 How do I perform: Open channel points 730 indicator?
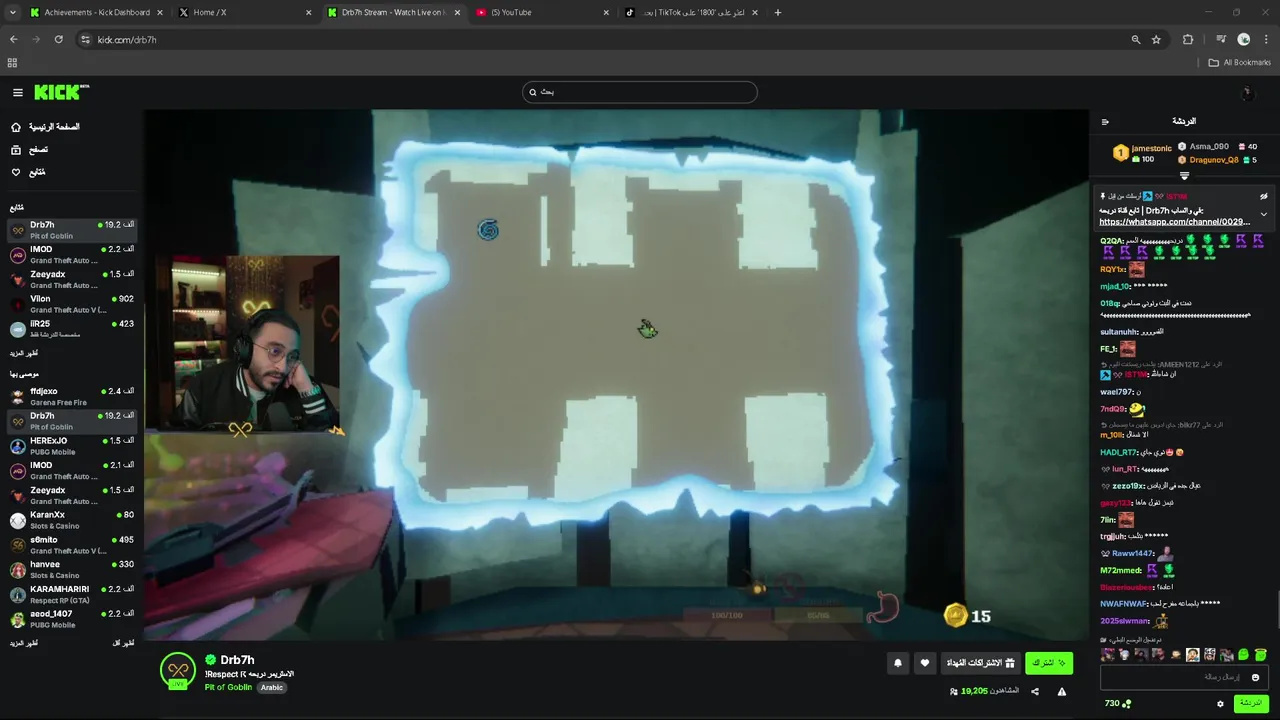pyautogui.click(x=1118, y=704)
